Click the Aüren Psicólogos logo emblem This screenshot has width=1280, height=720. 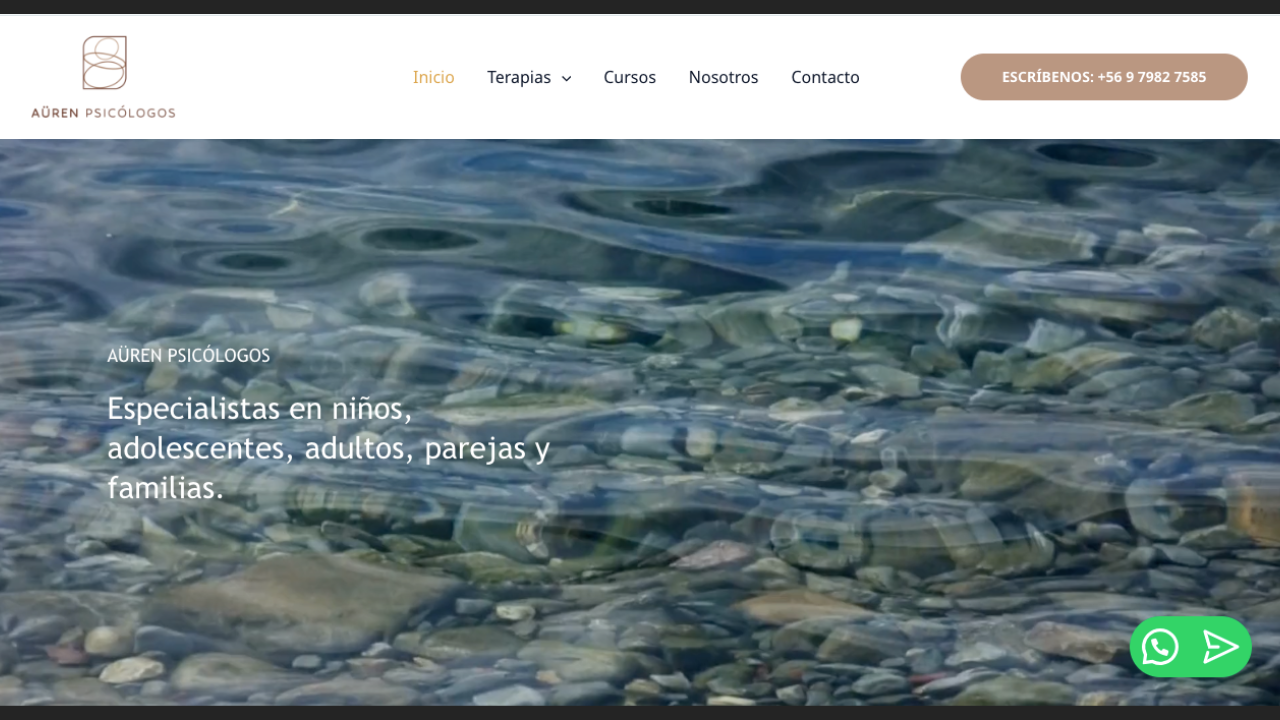[x=104, y=63]
